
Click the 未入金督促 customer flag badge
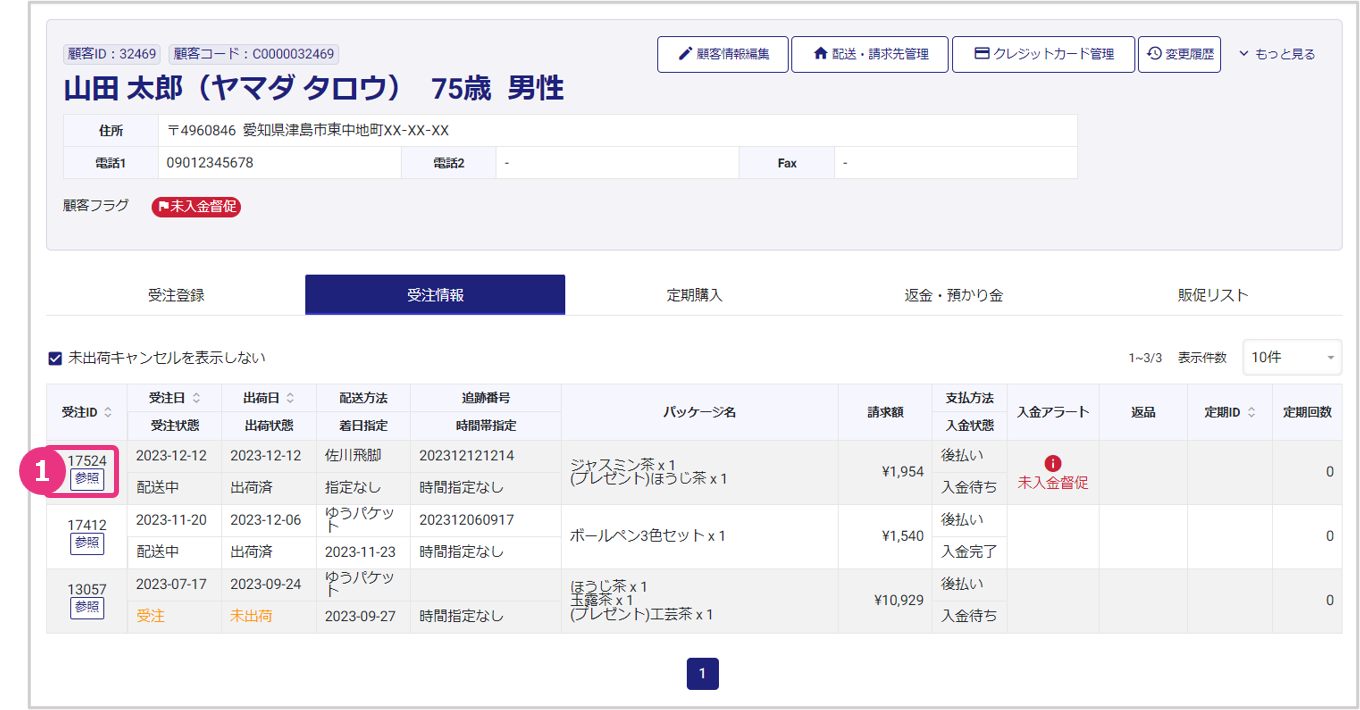[196, 207]
